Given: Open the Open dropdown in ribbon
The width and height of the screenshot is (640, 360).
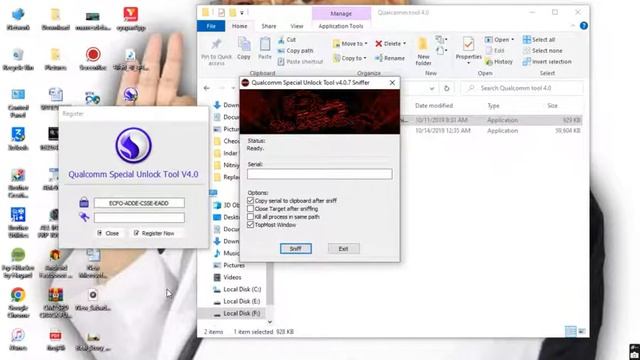Looking at the screenshot, I should [499, 40].
